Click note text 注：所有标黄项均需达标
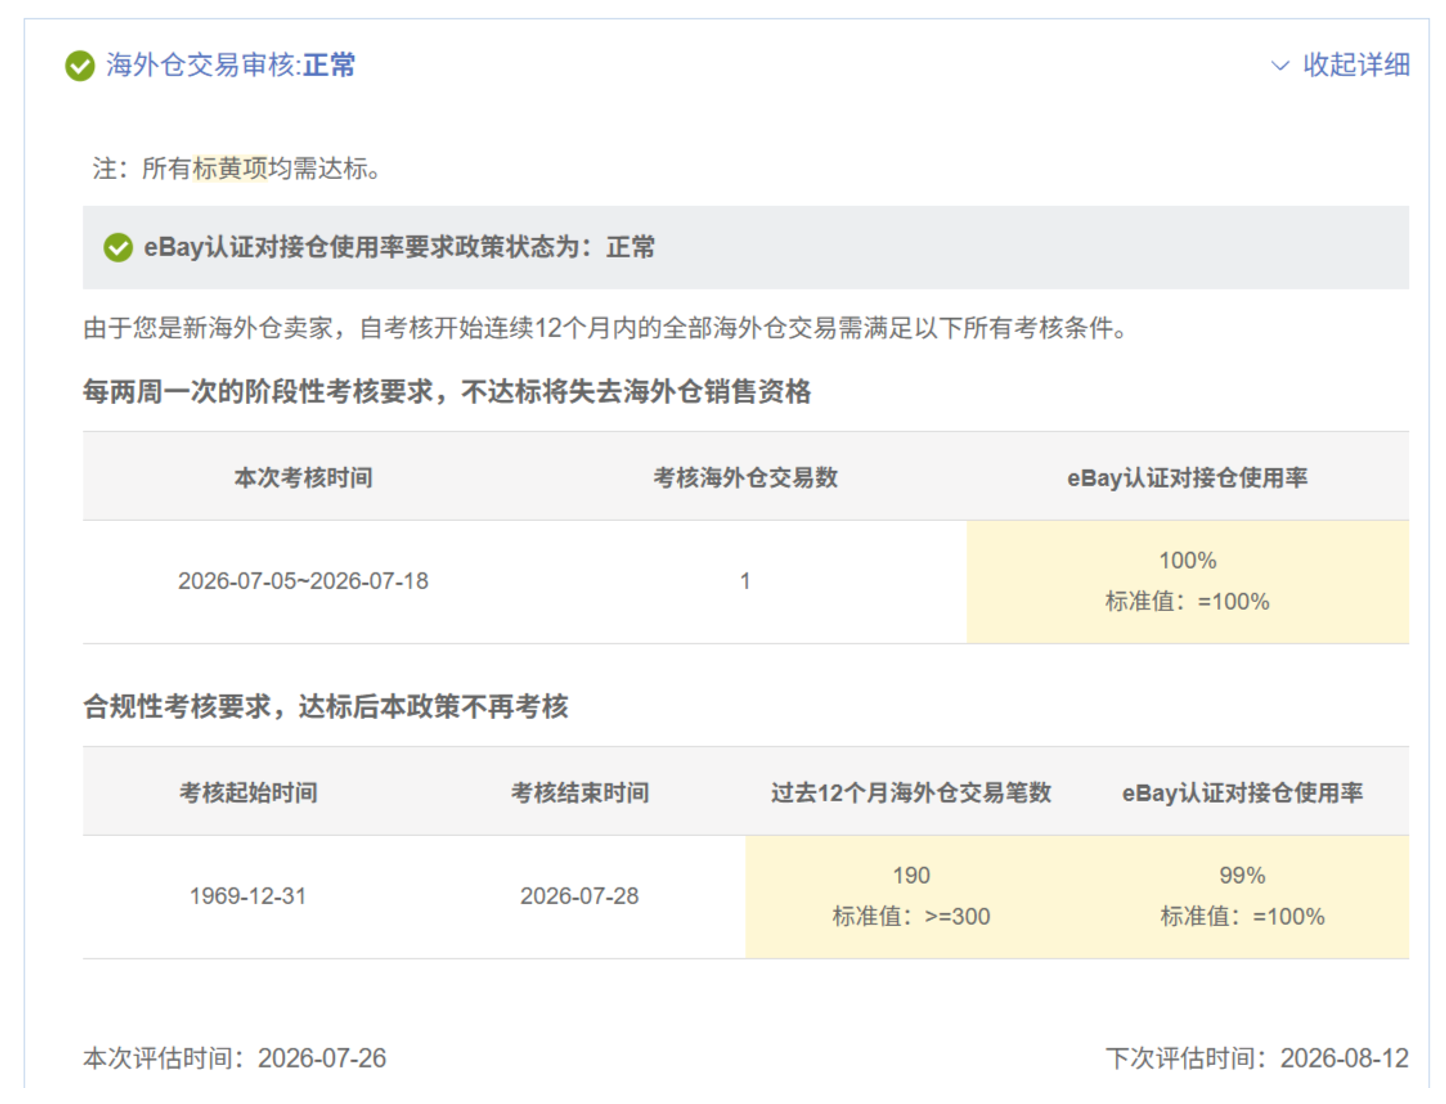Image resolution: width=1446 pixels, height=1104 pixels. pyautogui.click(x=236, y=168)
